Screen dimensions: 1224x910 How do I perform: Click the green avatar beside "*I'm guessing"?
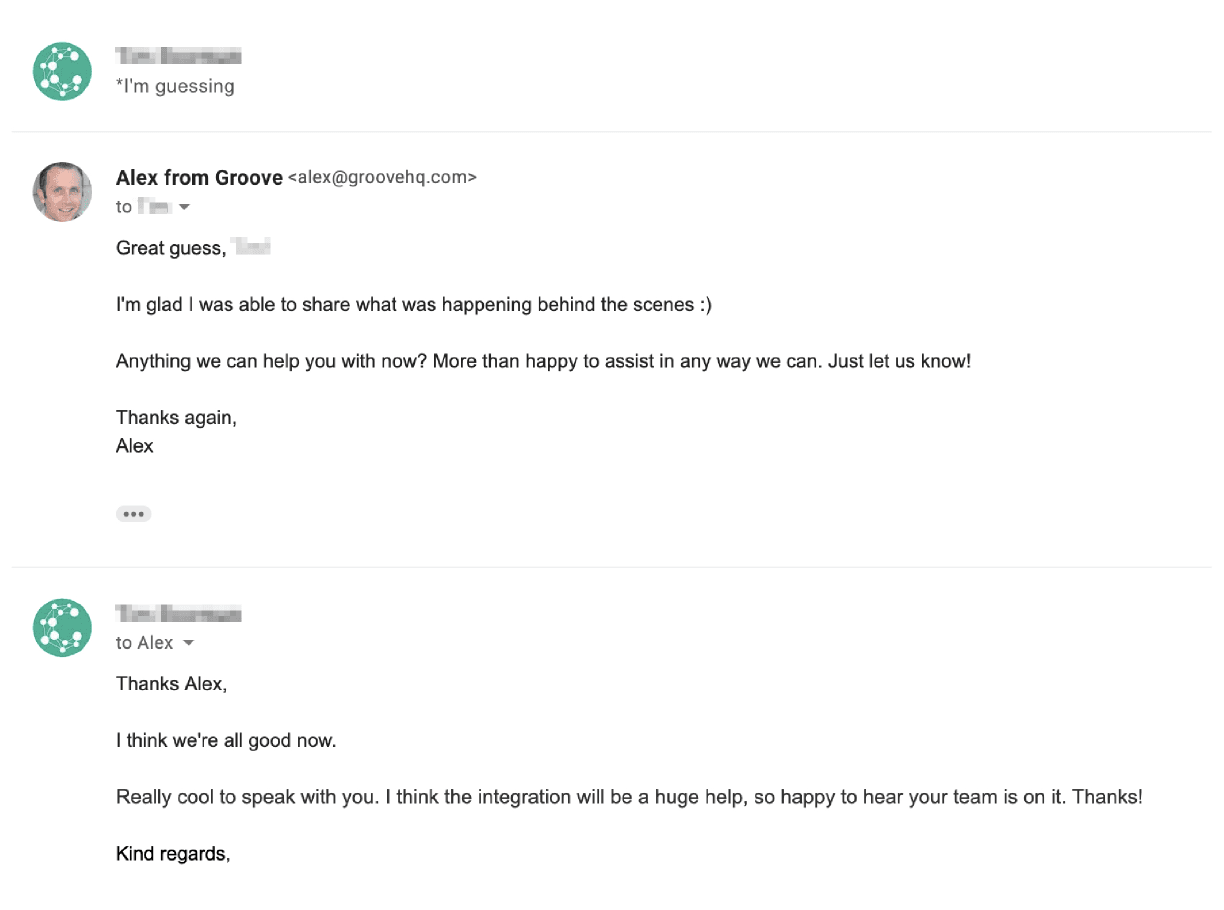pos(62,71)
